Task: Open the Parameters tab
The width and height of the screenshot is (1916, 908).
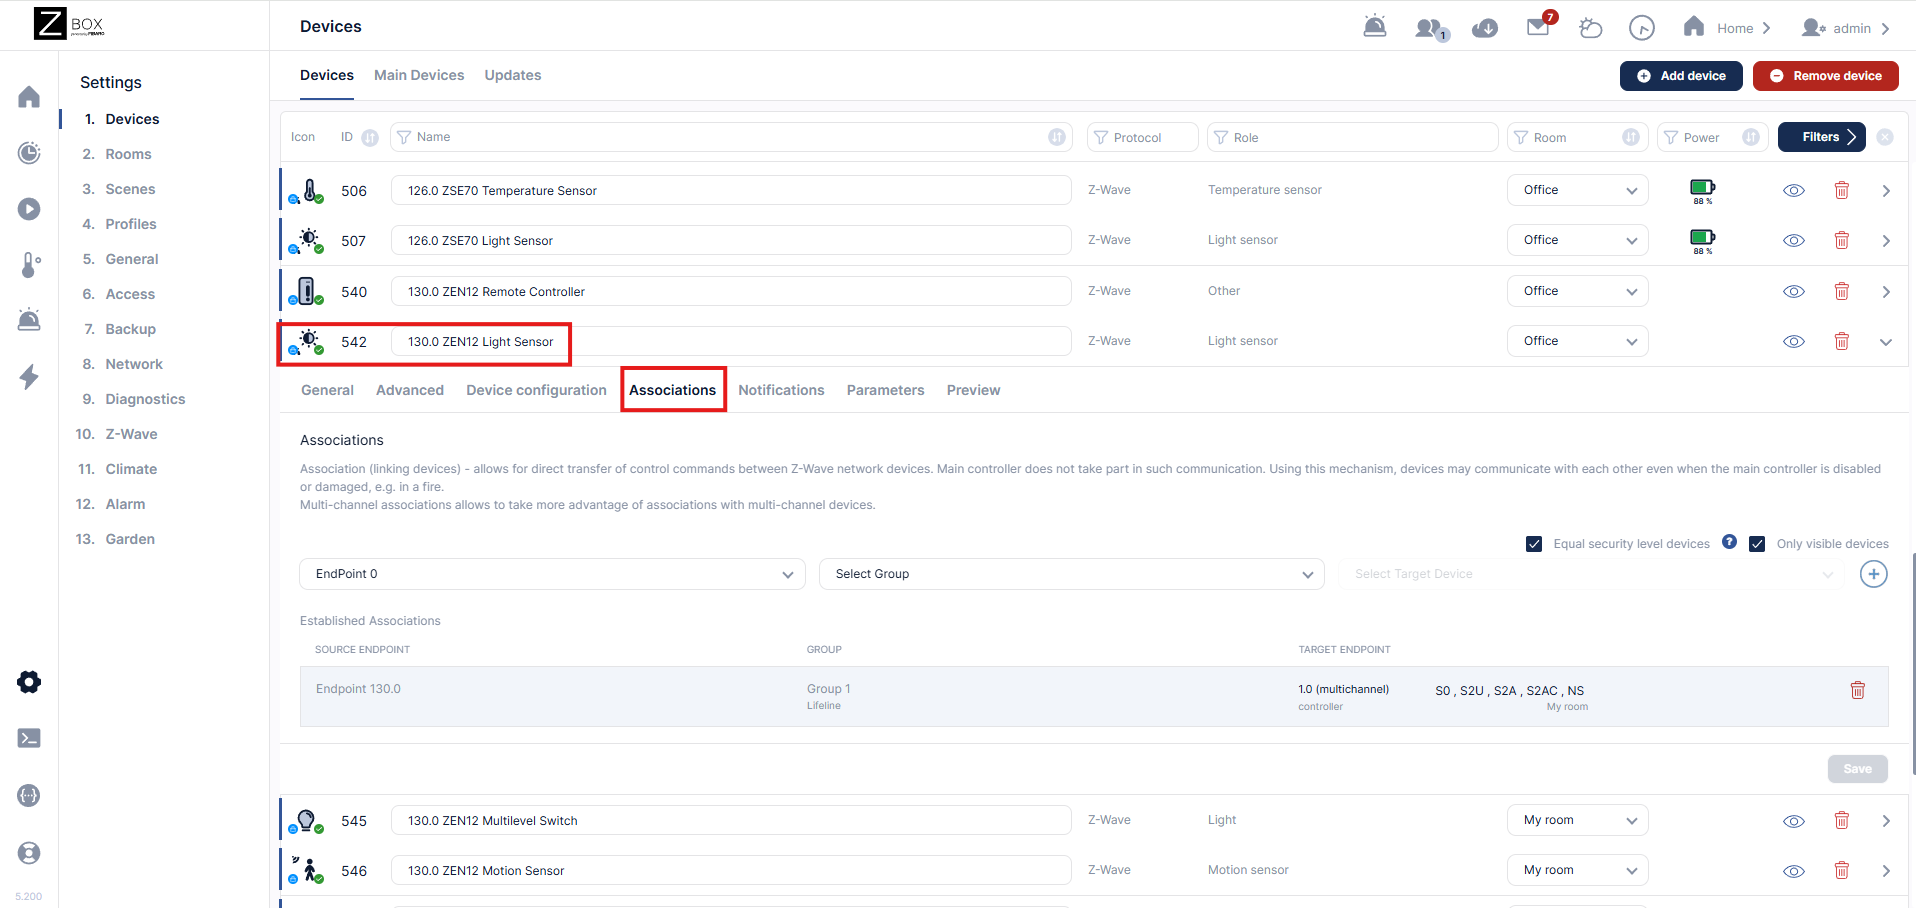Action: point(886,390)
